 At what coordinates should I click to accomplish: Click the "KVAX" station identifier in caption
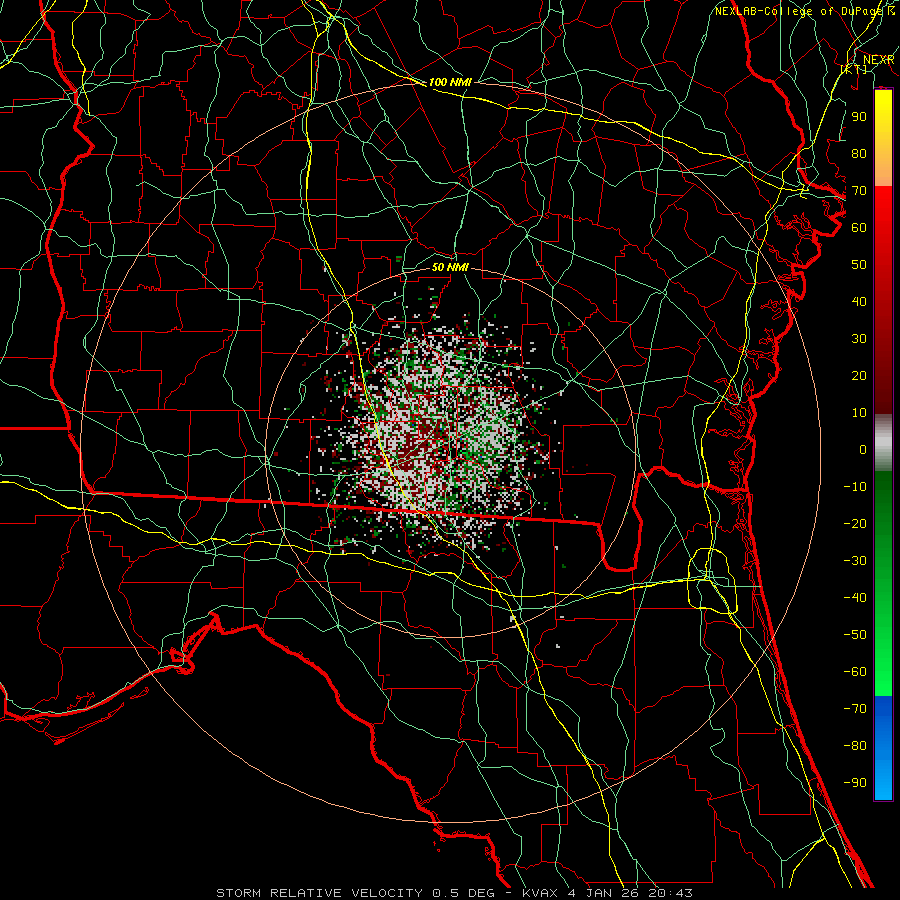tap(540, 893)
